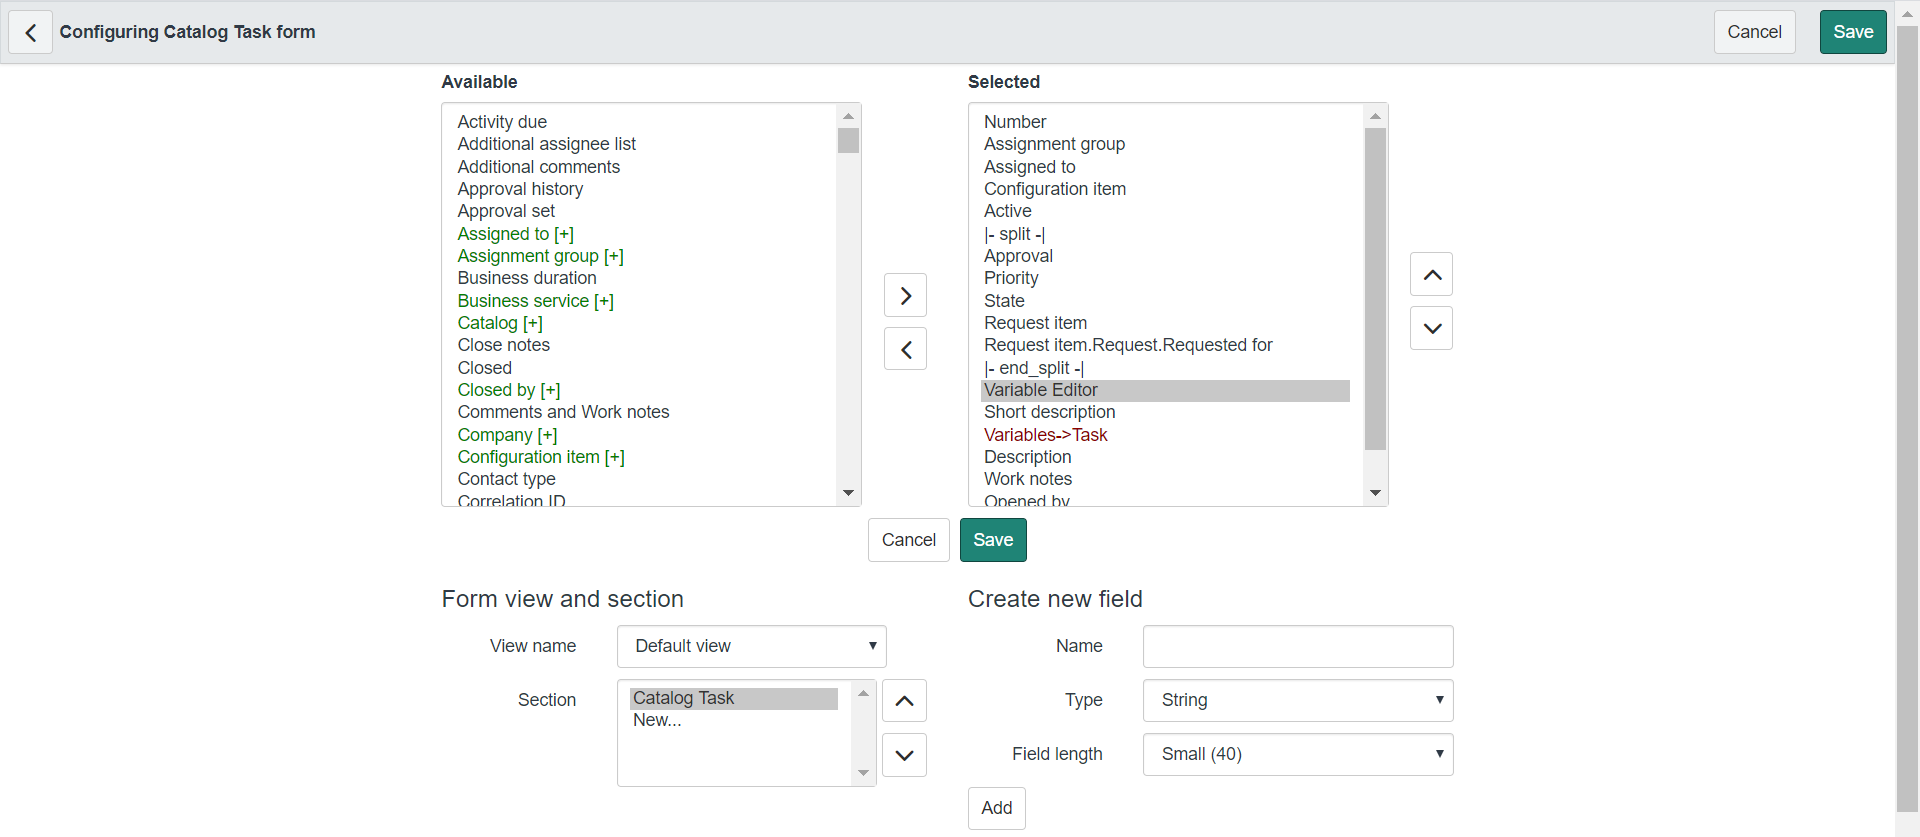1920x837 pixels.
Task: Open the Type dropdown set to String
Action: pyautogui.click(x=1298, y=700)
